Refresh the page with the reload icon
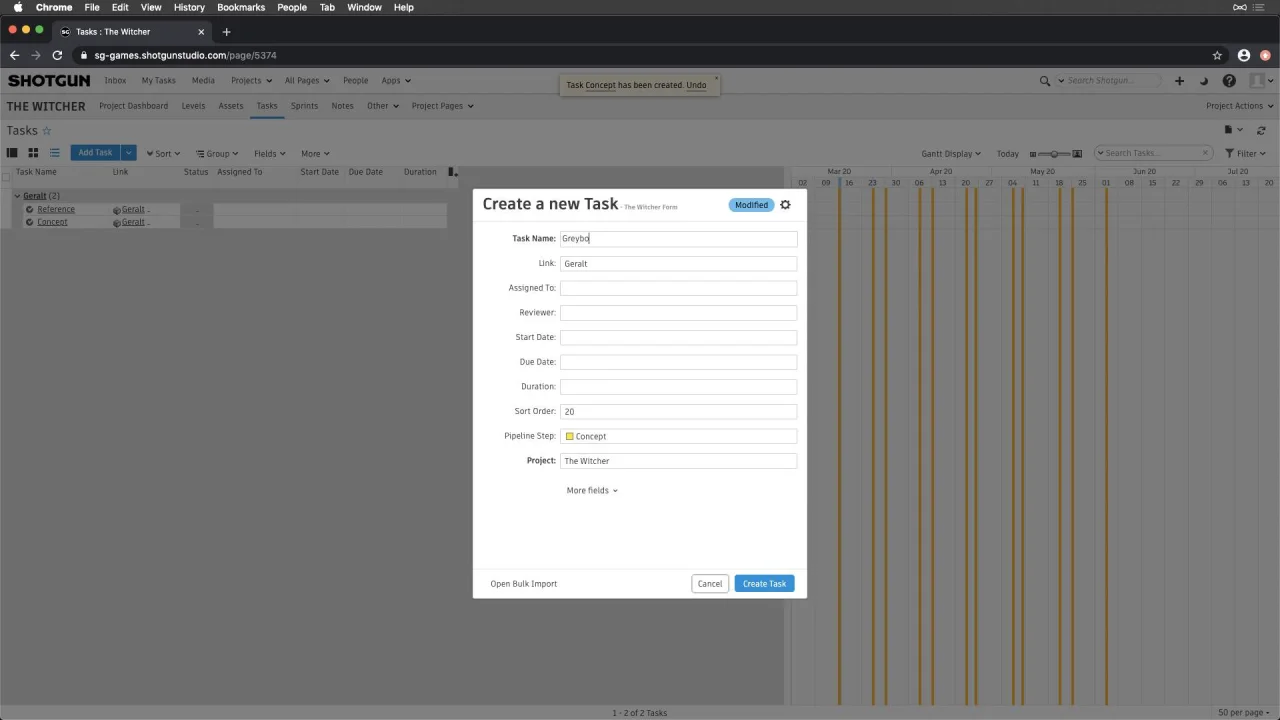 pyautogui.click(x=1261, y=130)
